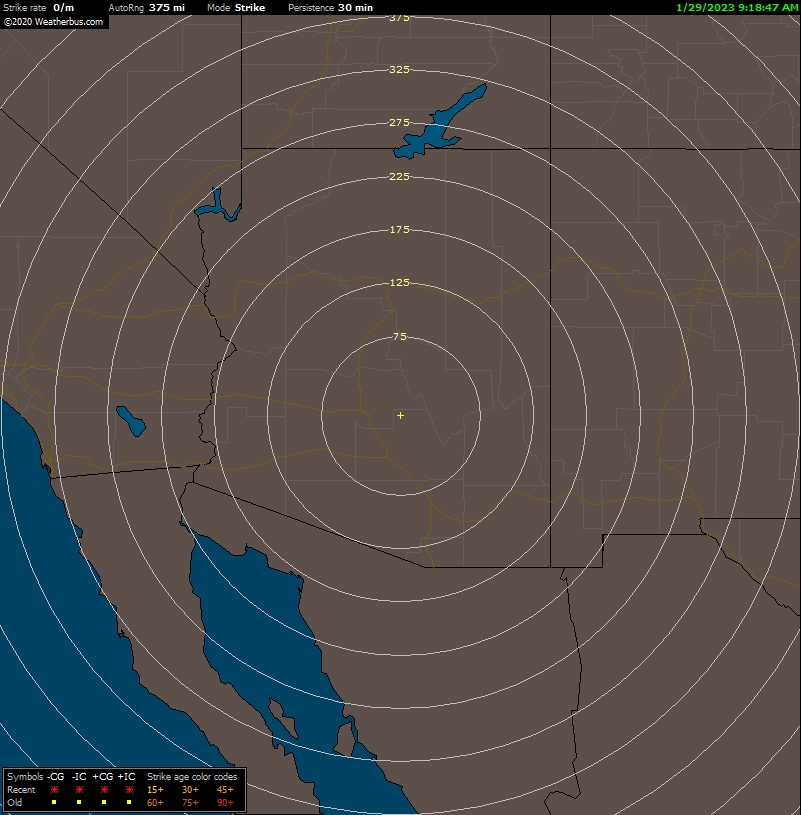The height and width of the screenshot is (815, 801).
Task: Click the Old +IC yellow square in legend
Action: click(129, 802)
